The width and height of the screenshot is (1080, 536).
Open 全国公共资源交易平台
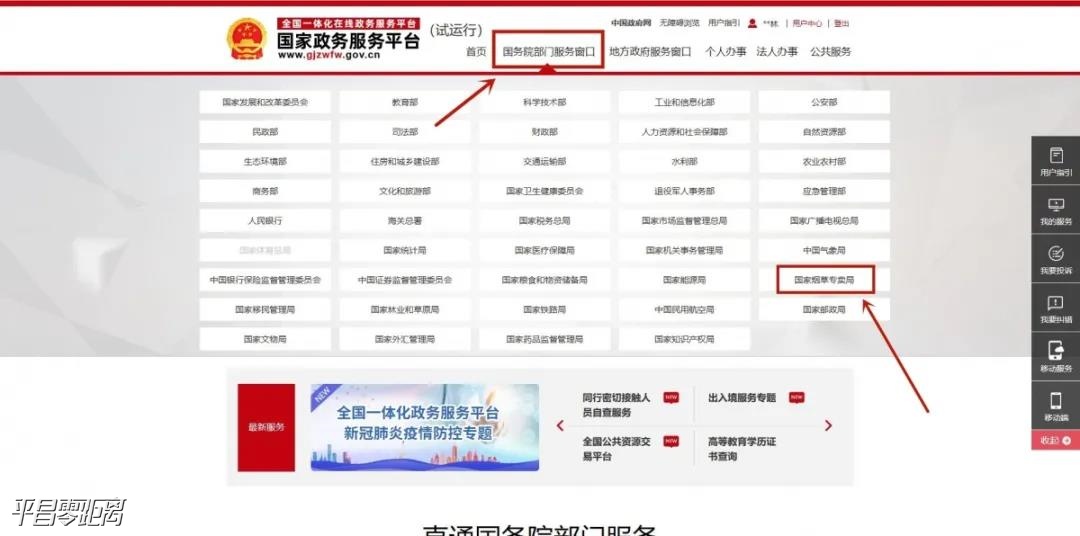tap(616, 449)
